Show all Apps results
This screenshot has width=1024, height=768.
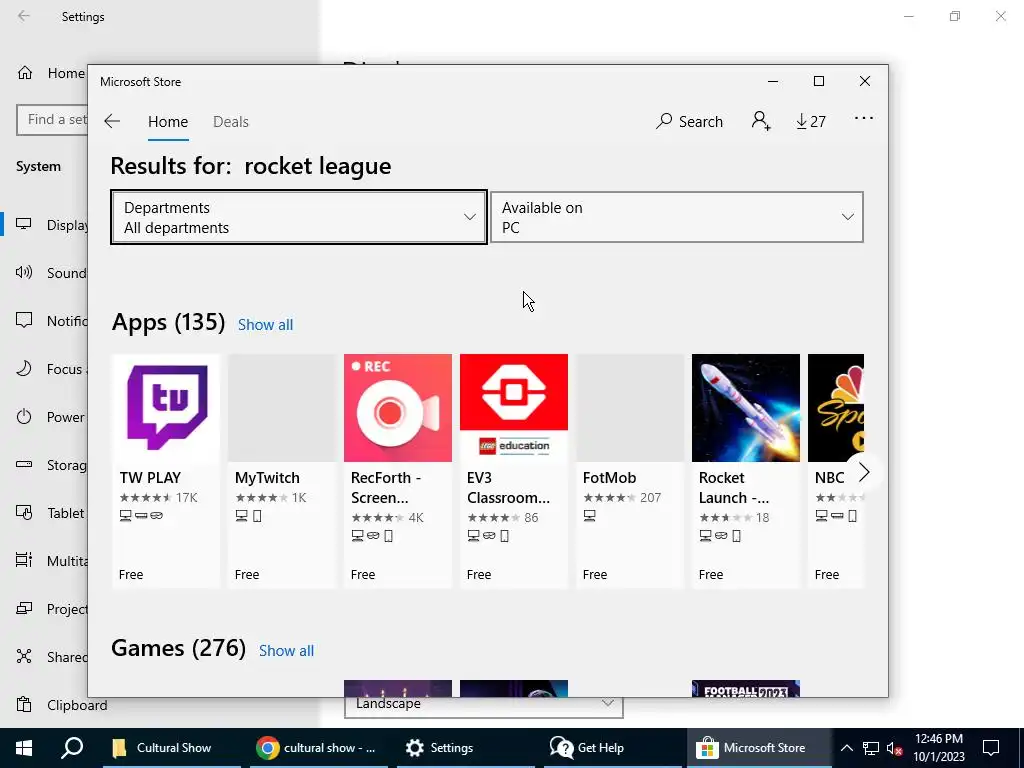point(265,325)
